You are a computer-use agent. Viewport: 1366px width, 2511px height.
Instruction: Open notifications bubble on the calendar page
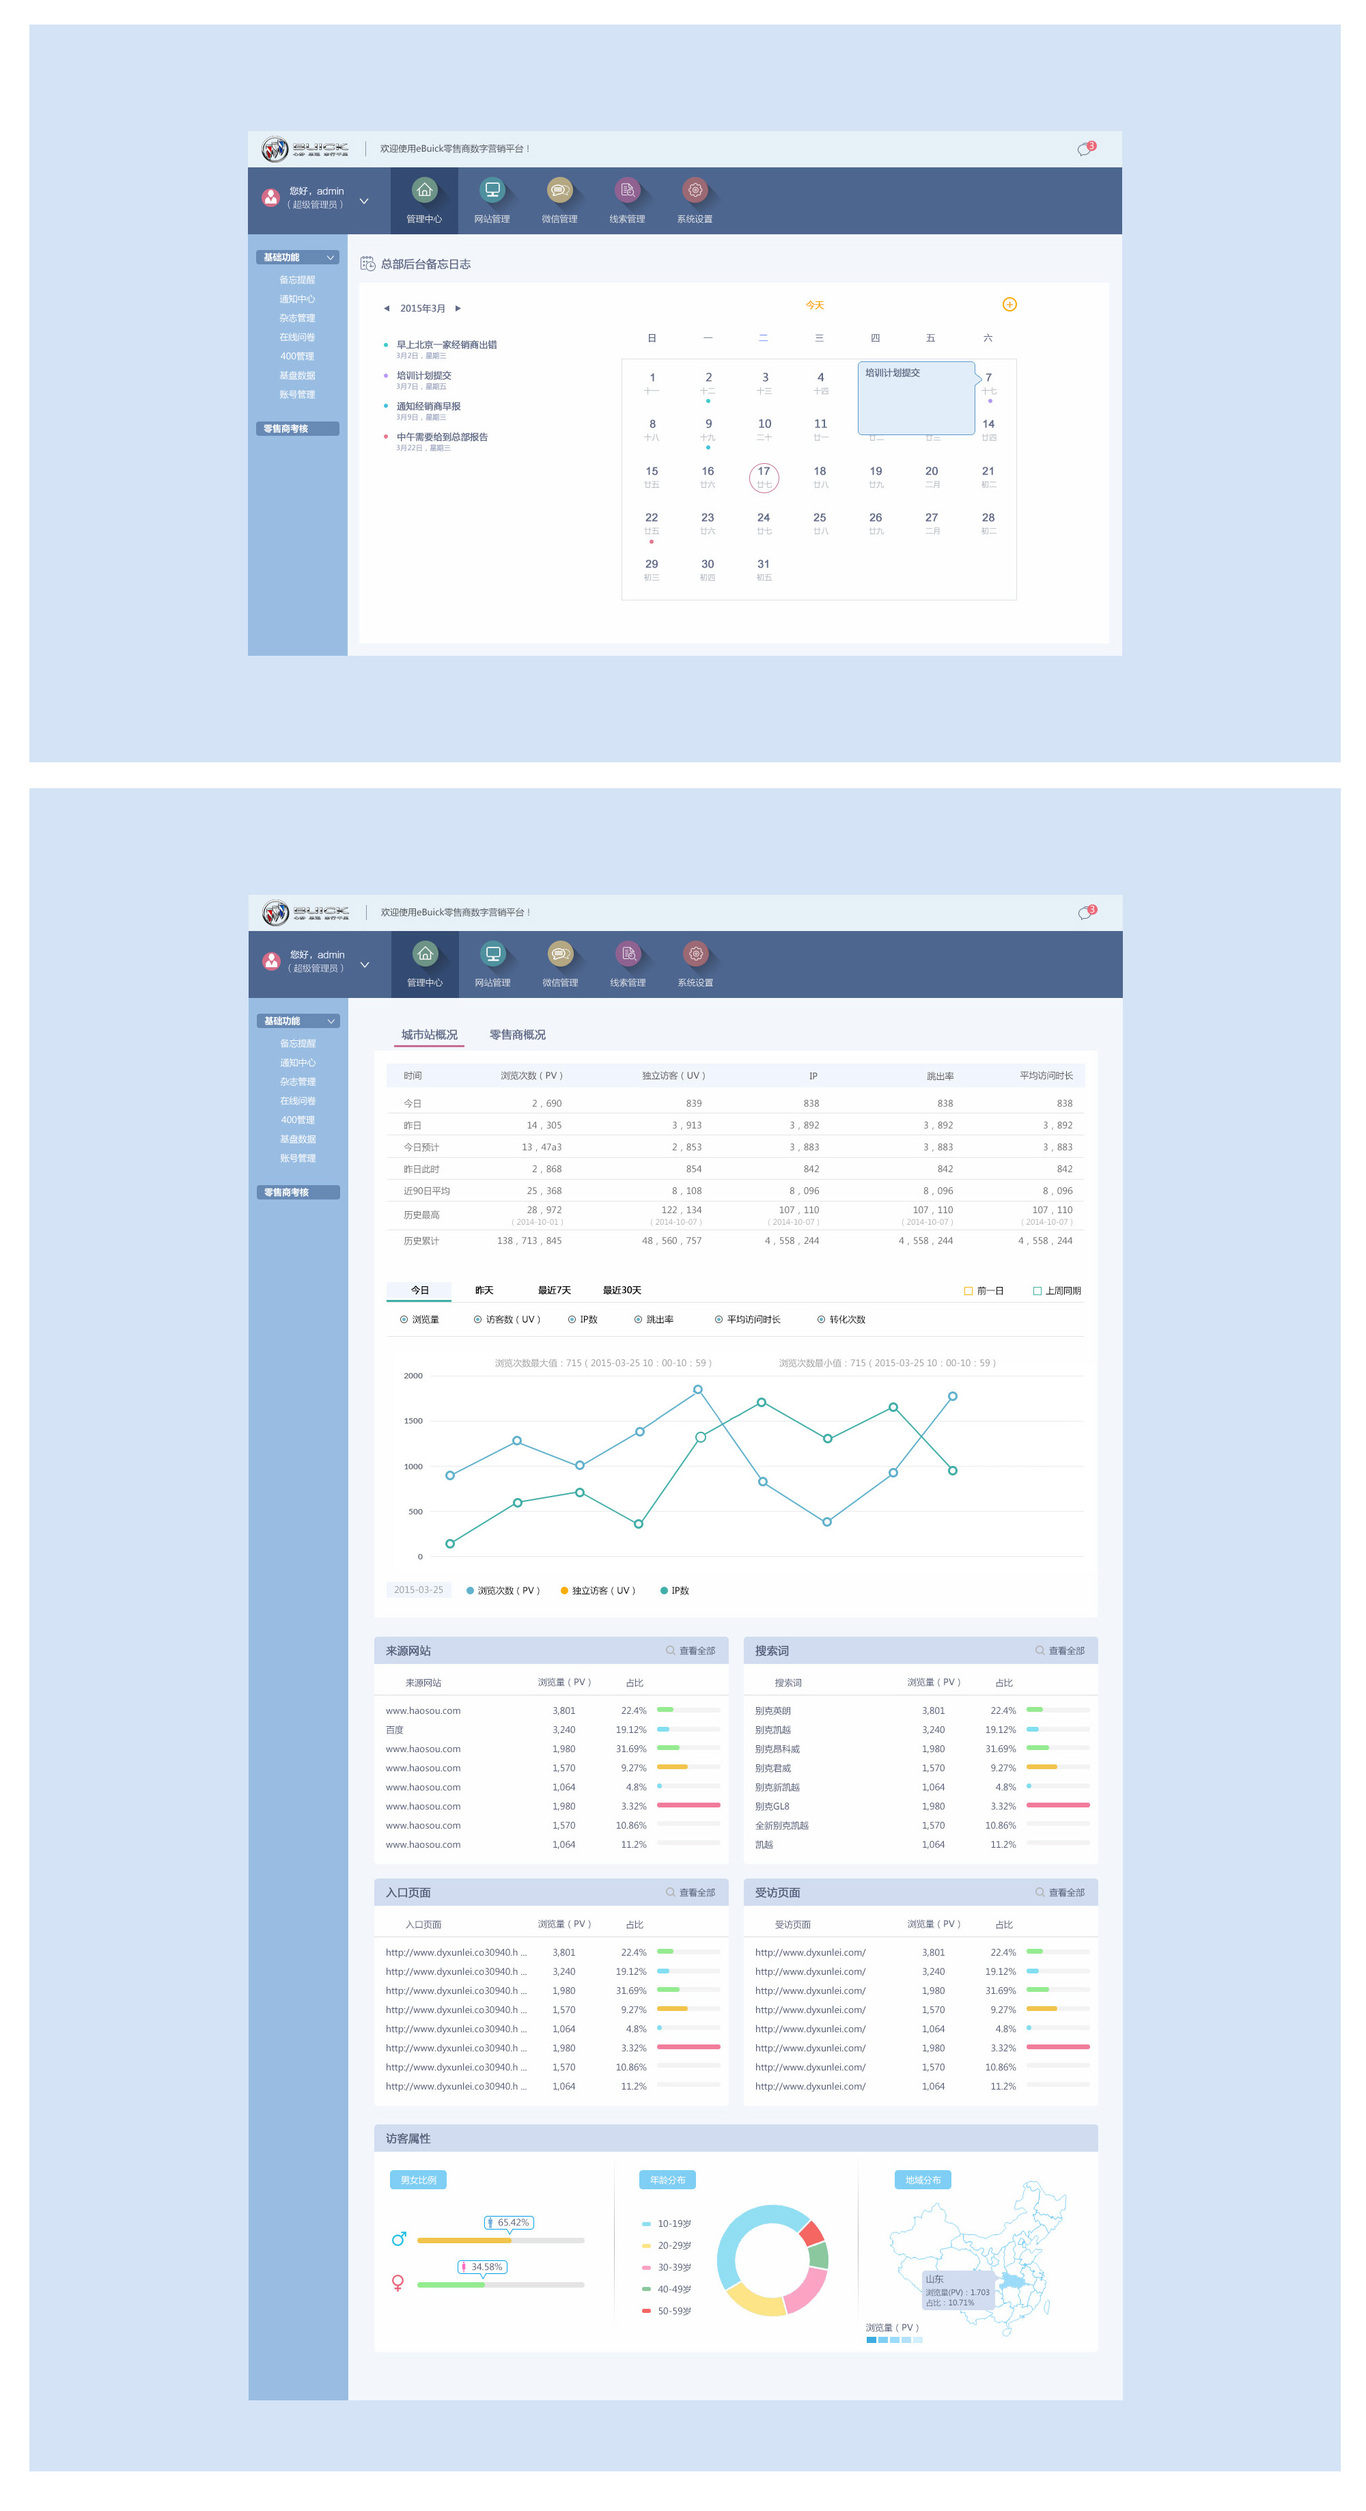(x=1085, y=148)
